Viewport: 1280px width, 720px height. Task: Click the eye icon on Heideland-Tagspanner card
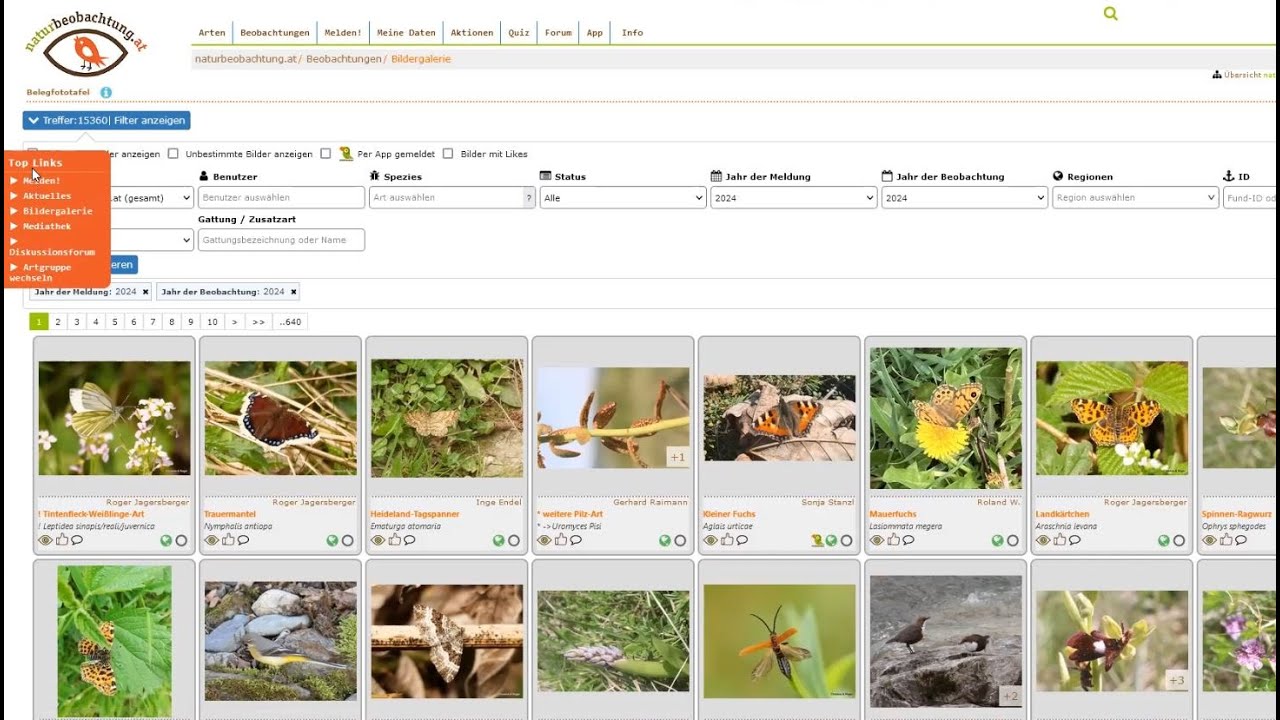(377, 540)
